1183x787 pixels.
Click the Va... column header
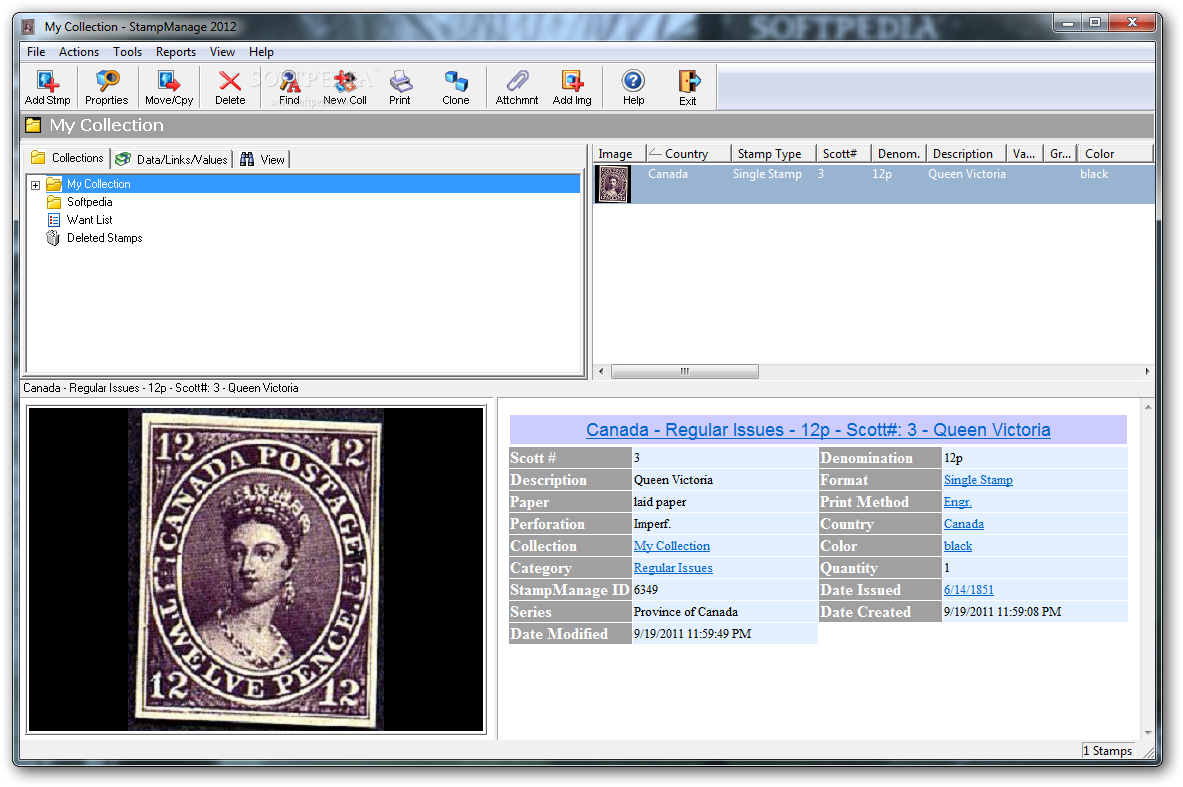[1025, 153]
